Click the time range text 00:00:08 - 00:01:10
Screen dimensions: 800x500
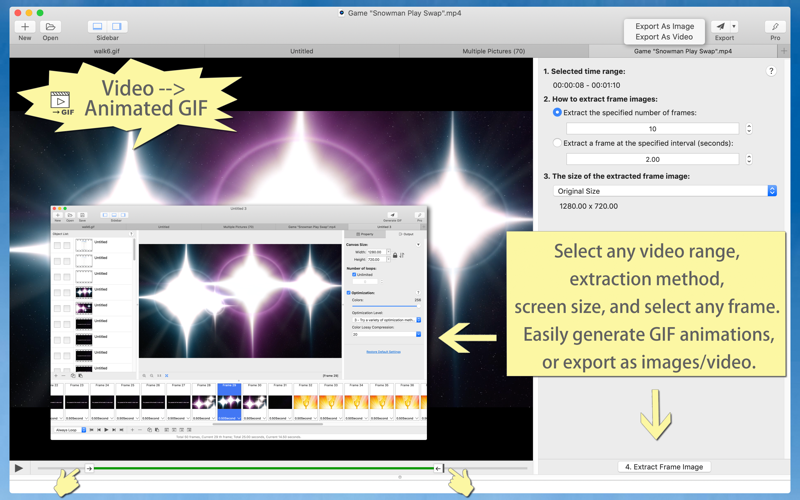point(586,85)
